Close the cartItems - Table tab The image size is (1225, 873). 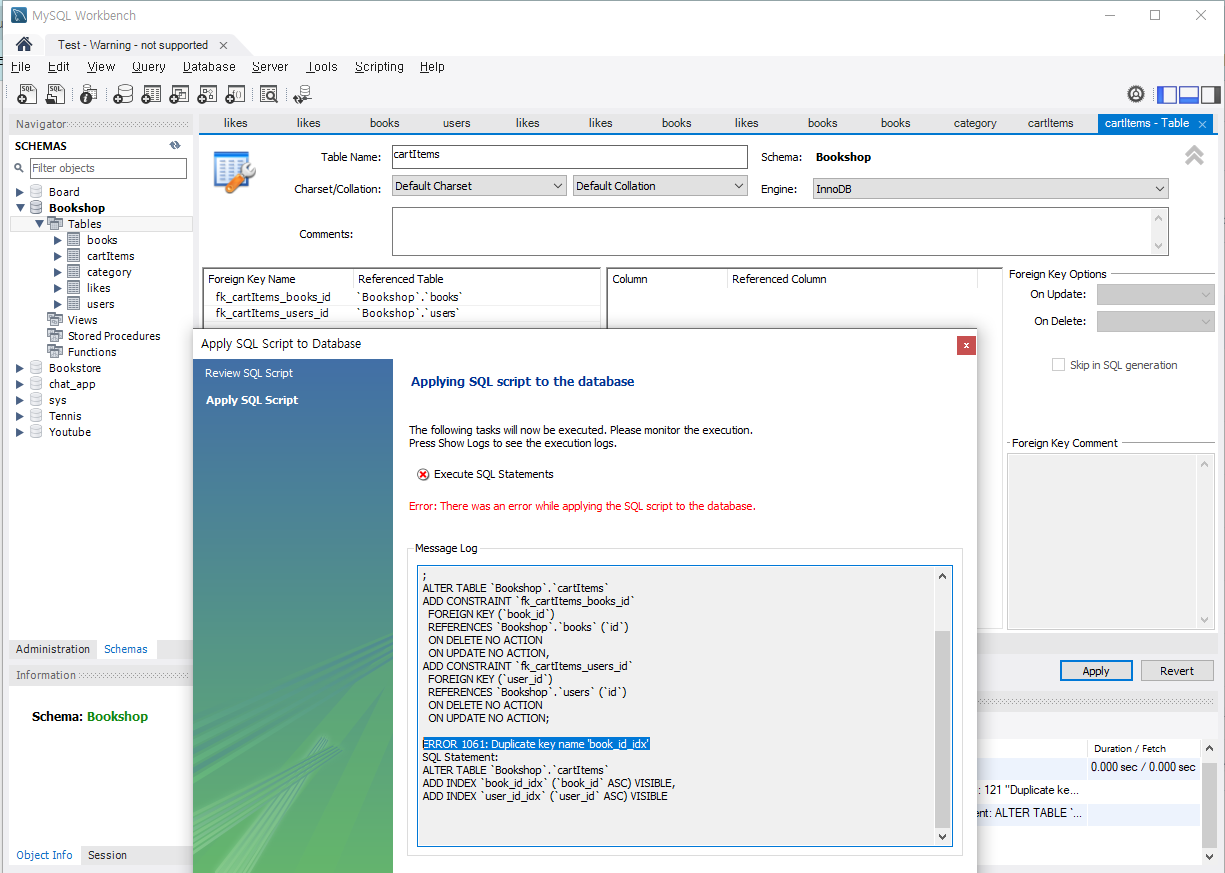tap(1202, 124)
